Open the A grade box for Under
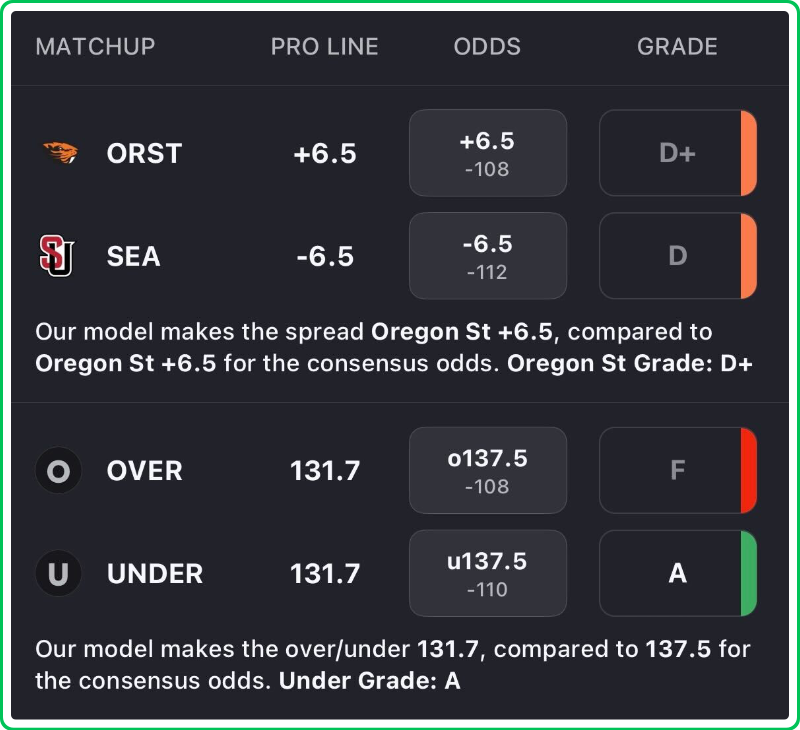 (x=676, y=574)
